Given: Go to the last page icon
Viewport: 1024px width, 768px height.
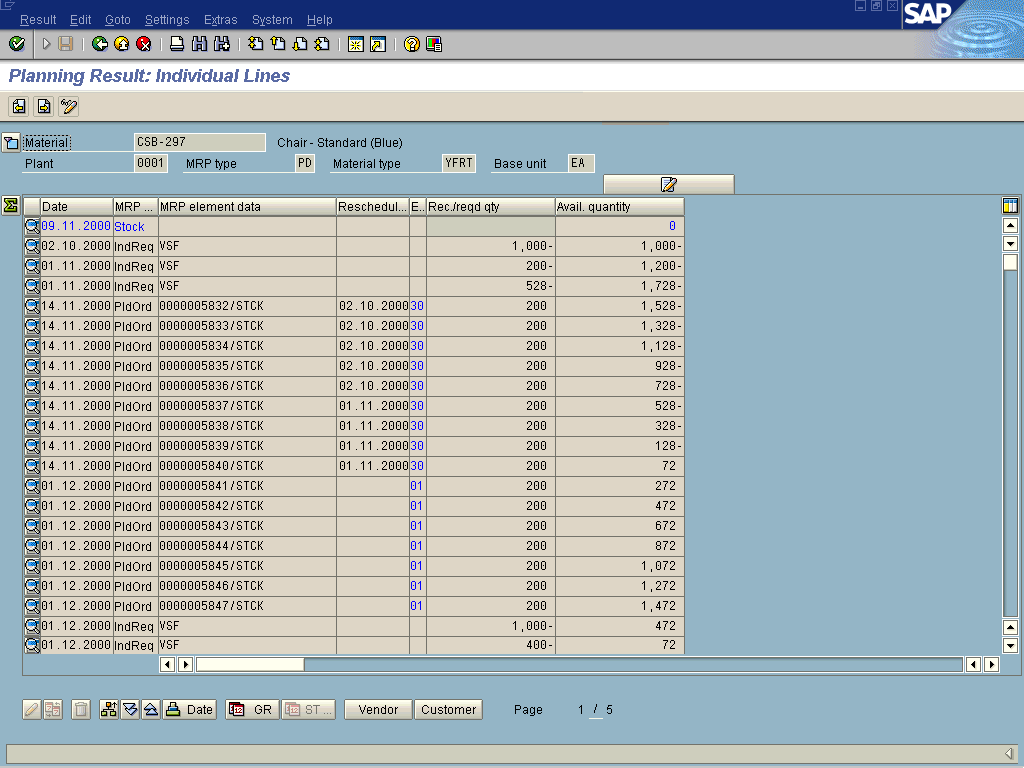Looking at the screenshot, I should pos(323,44).
